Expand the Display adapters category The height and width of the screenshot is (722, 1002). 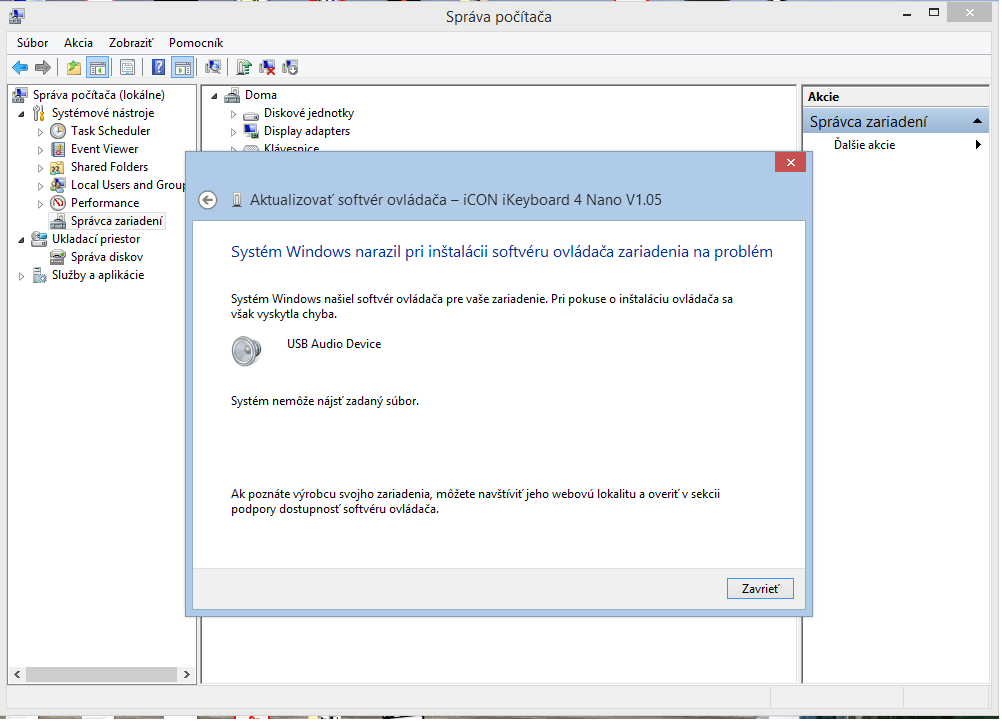tap(233, 132)
